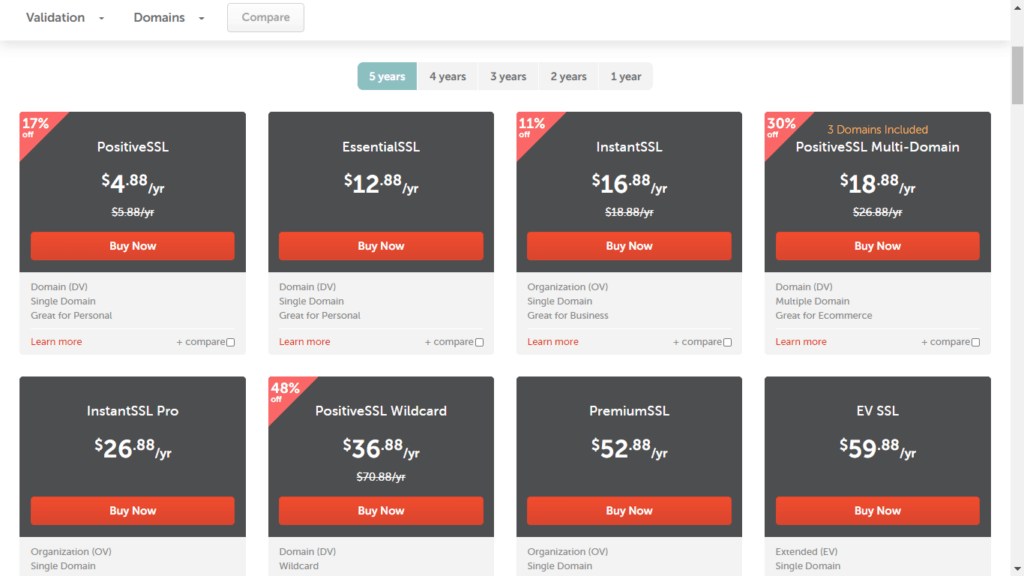Enable compare checkbox for EssentialSSL
Image resolution: width=1024 pixels, height=576 pixels.
click(479, 343)
